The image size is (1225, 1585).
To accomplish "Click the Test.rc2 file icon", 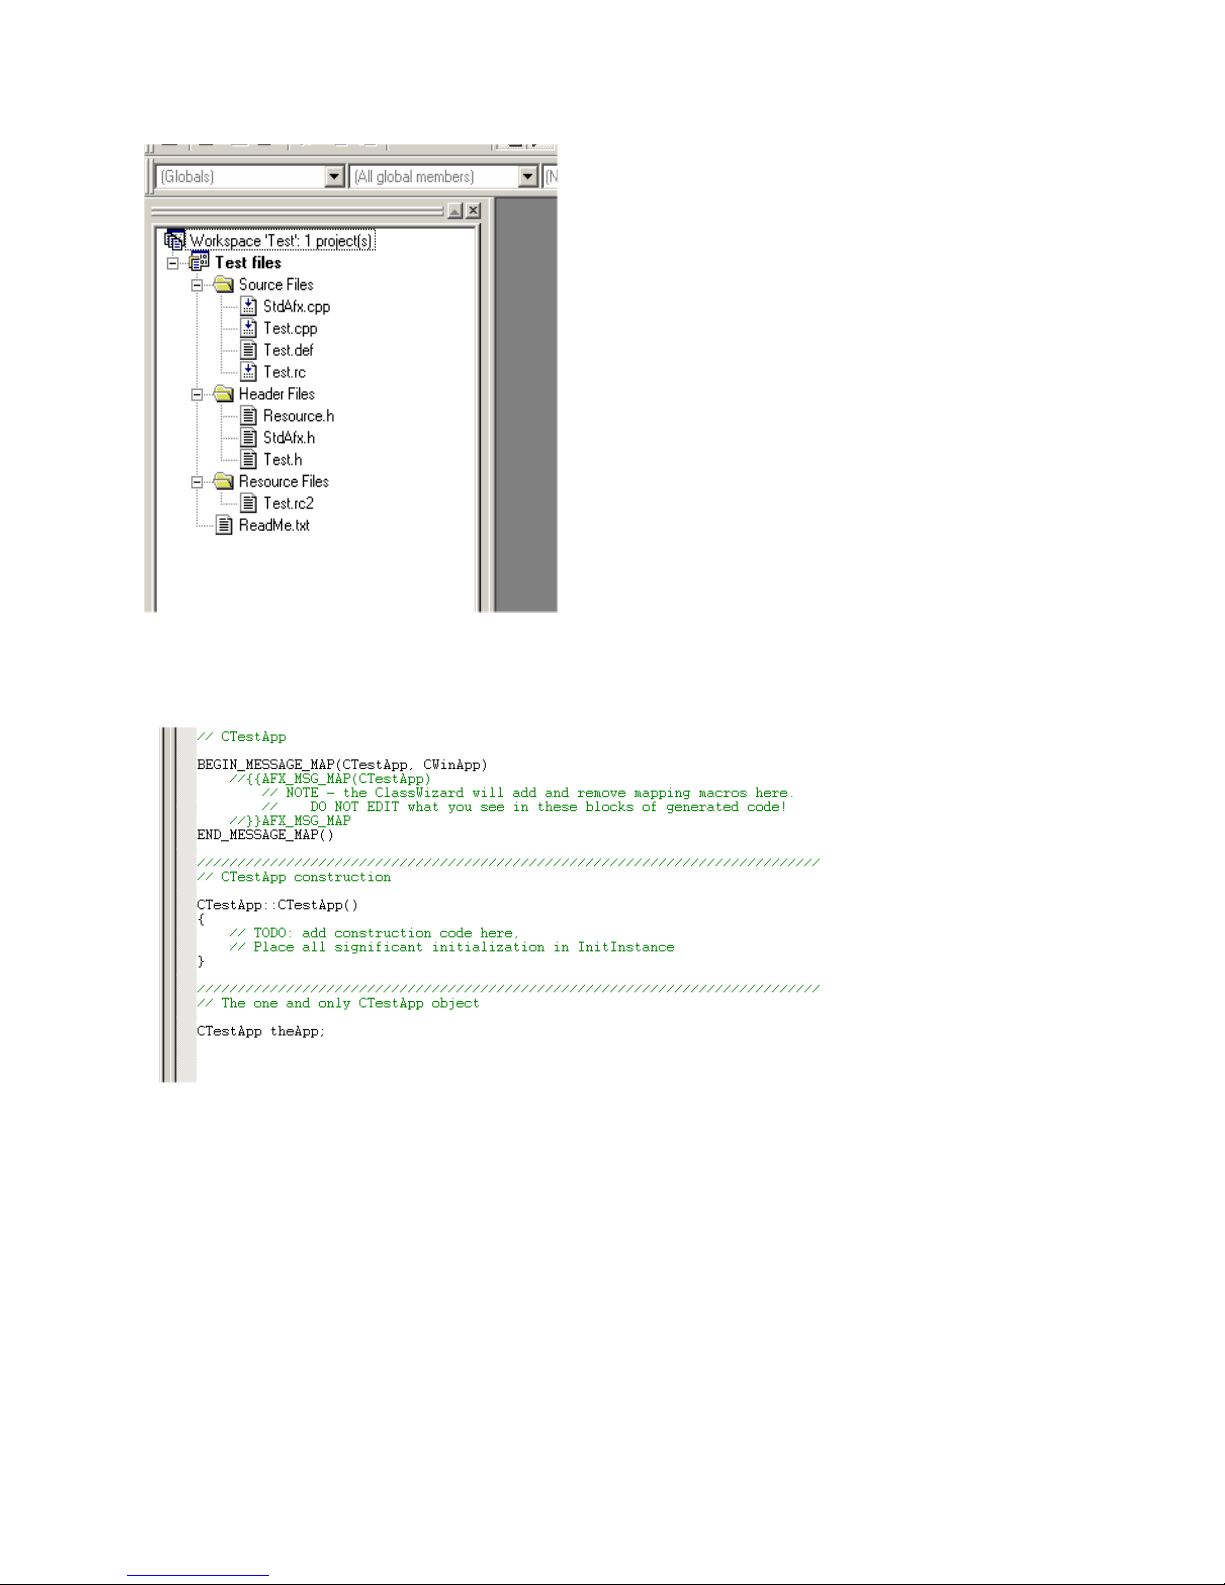I will coord(249,504).
